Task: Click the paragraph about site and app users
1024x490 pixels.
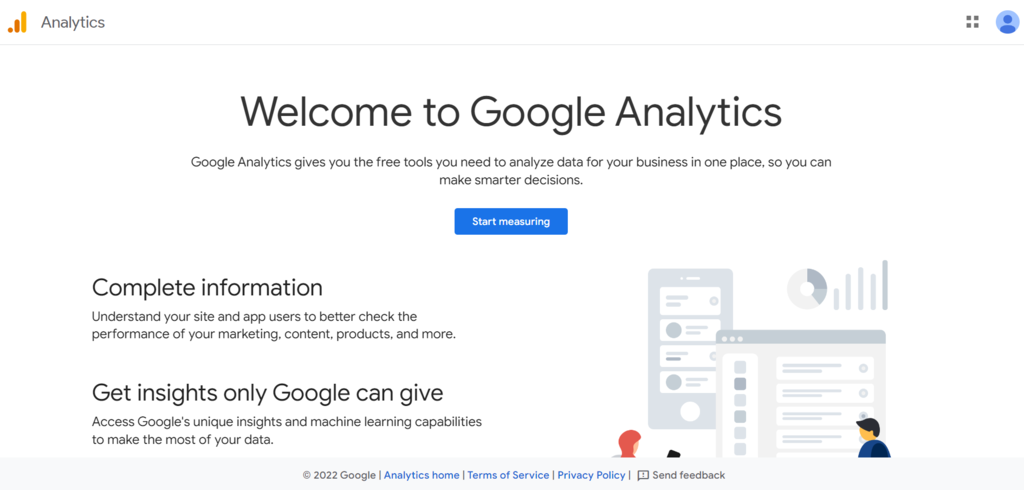Action: pos(273,325)
